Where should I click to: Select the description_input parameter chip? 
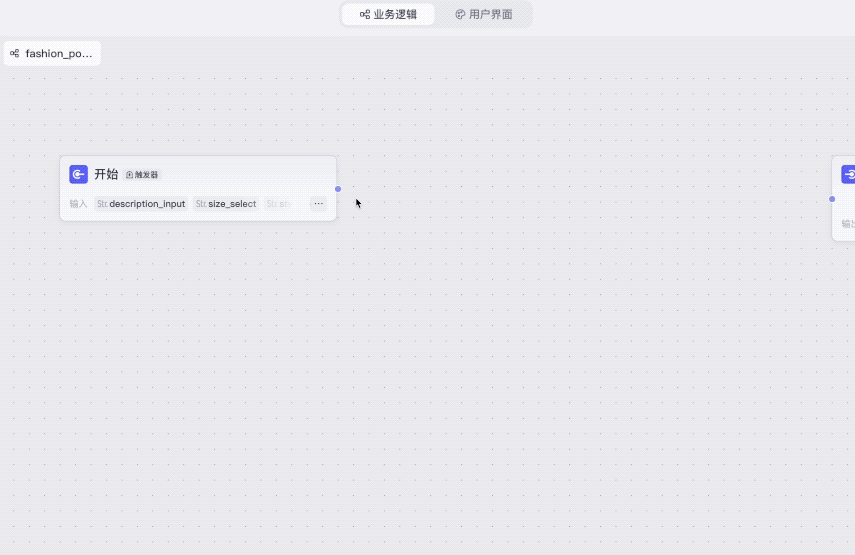tap(141, 204)
